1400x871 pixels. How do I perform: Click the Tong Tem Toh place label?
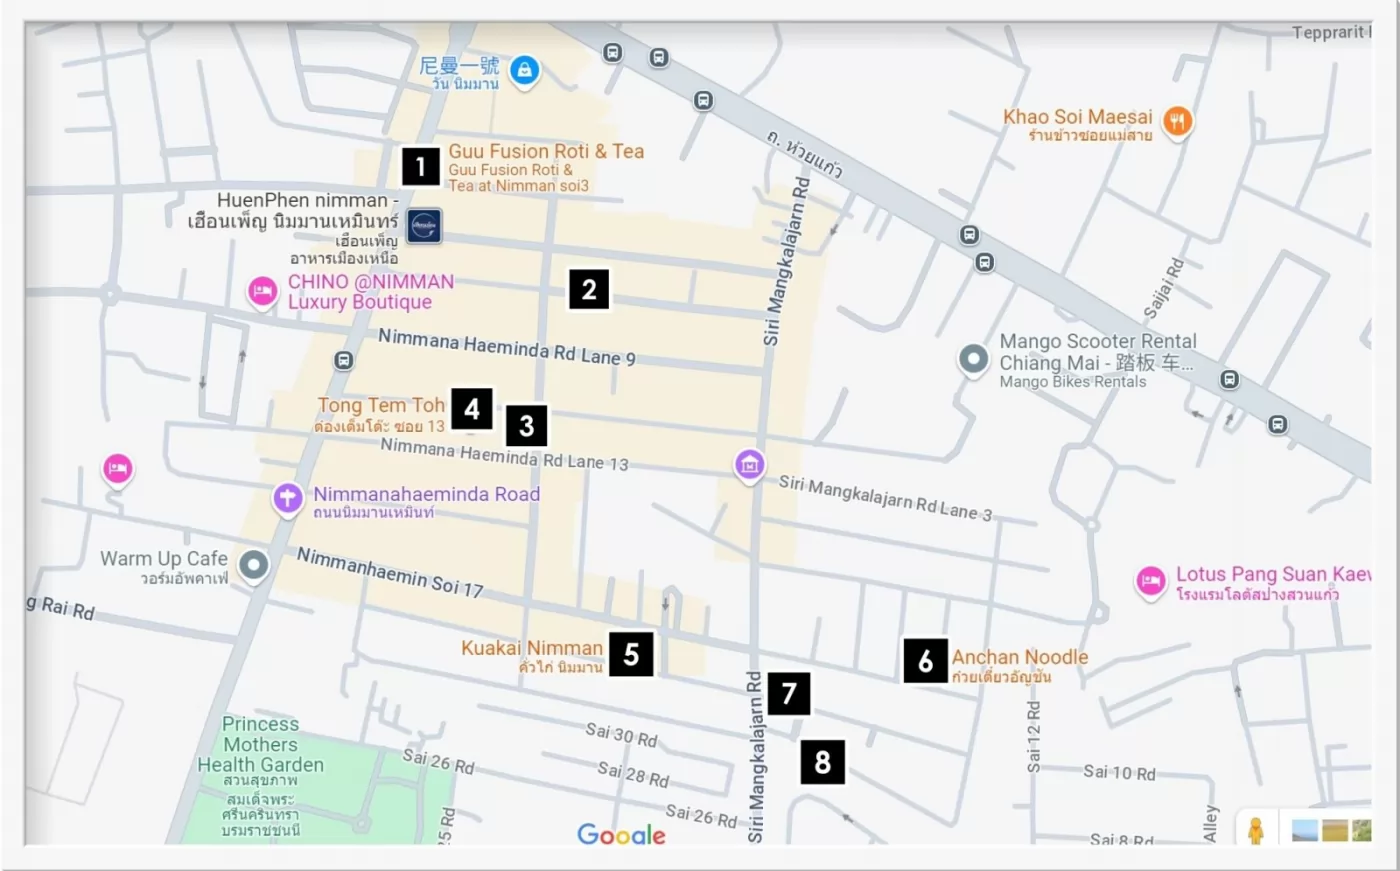click(381, 406)
